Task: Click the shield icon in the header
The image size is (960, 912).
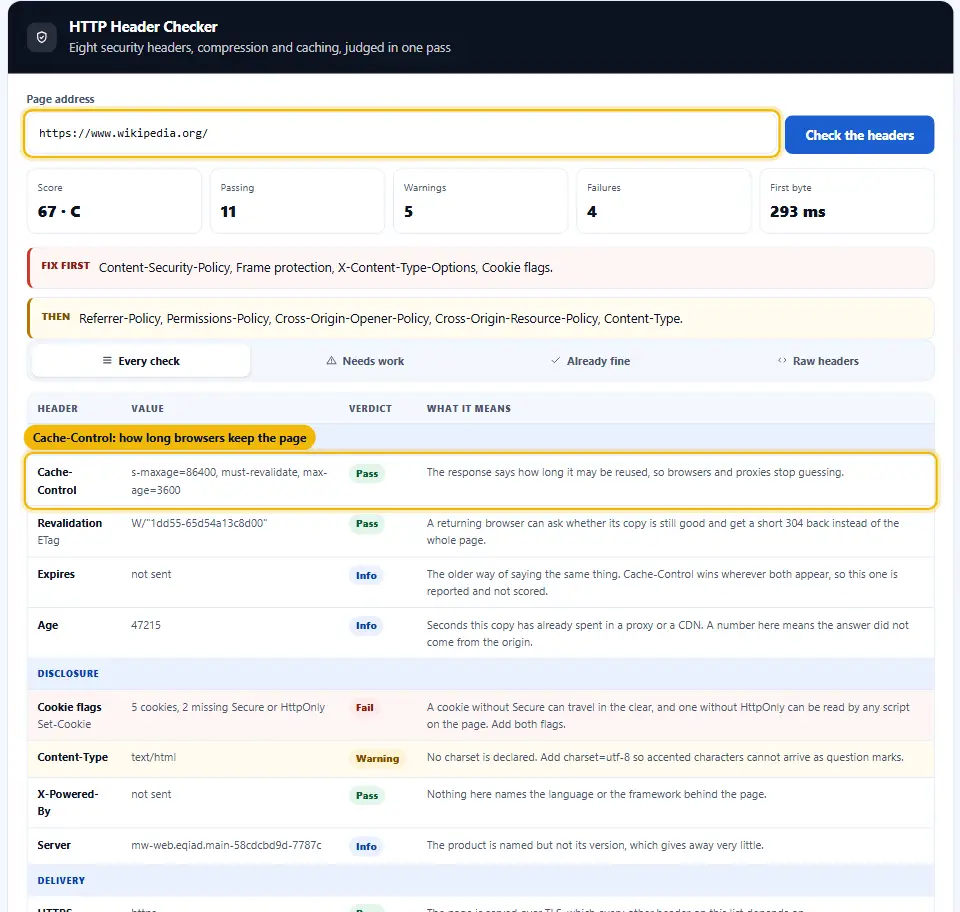Action: point(42,37)
